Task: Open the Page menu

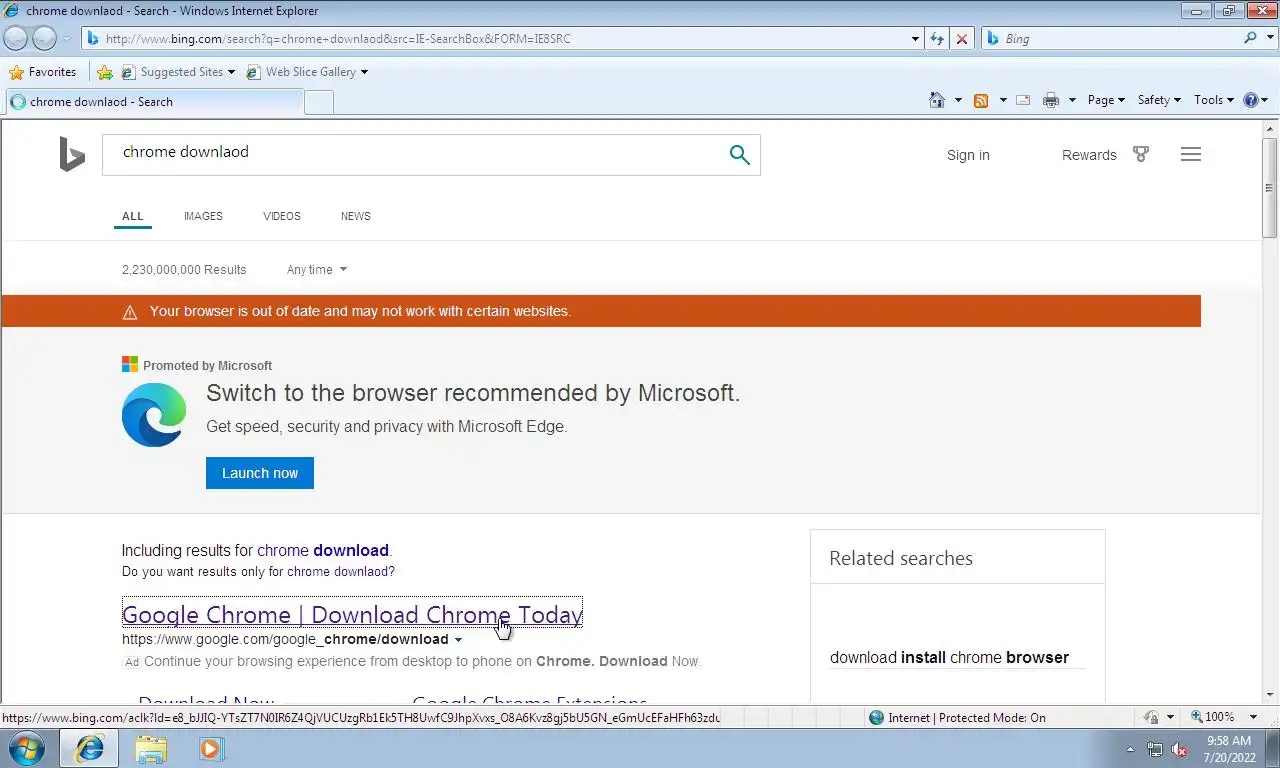Action: click(1106, 100)
